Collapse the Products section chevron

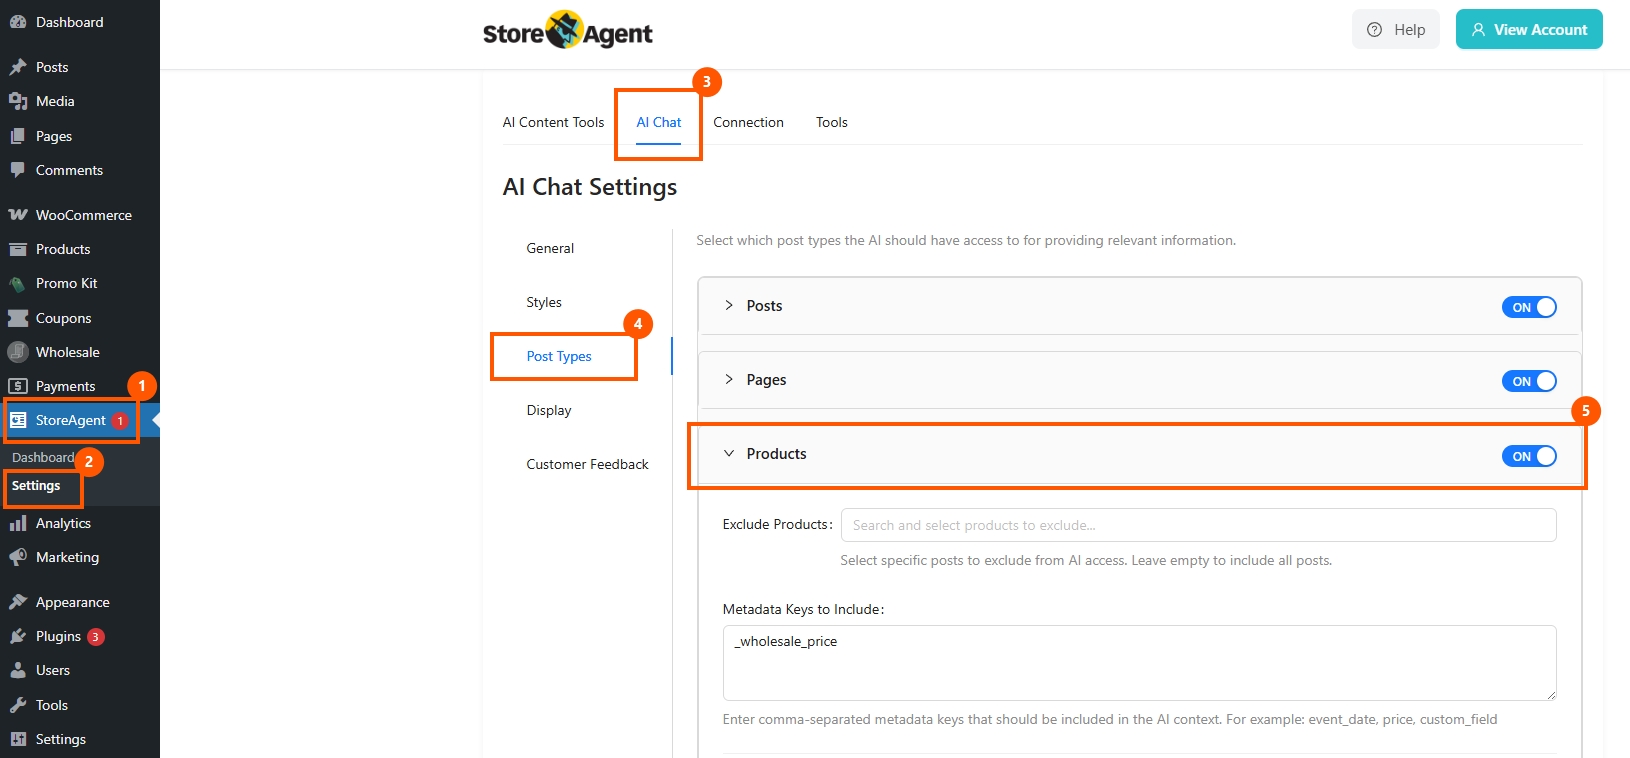tap(729, 453)
